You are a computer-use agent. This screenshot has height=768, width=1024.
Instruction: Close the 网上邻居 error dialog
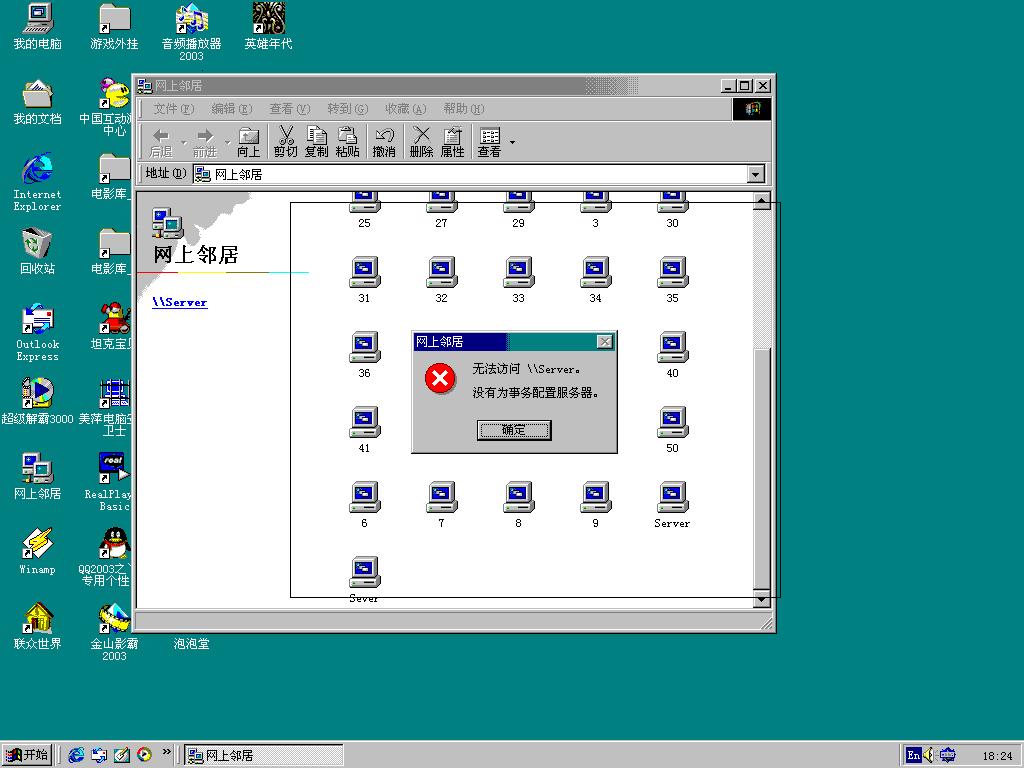click(605, 342)
